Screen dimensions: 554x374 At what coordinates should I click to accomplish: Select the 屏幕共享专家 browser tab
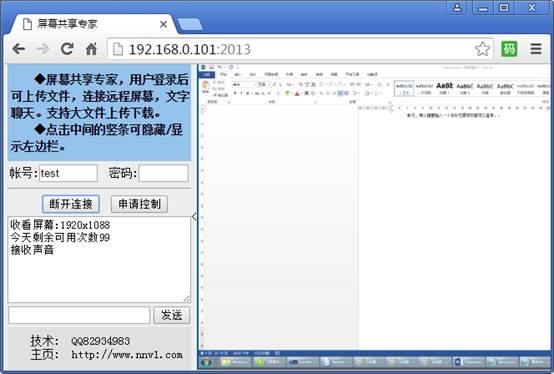click(x=94, y=24)
